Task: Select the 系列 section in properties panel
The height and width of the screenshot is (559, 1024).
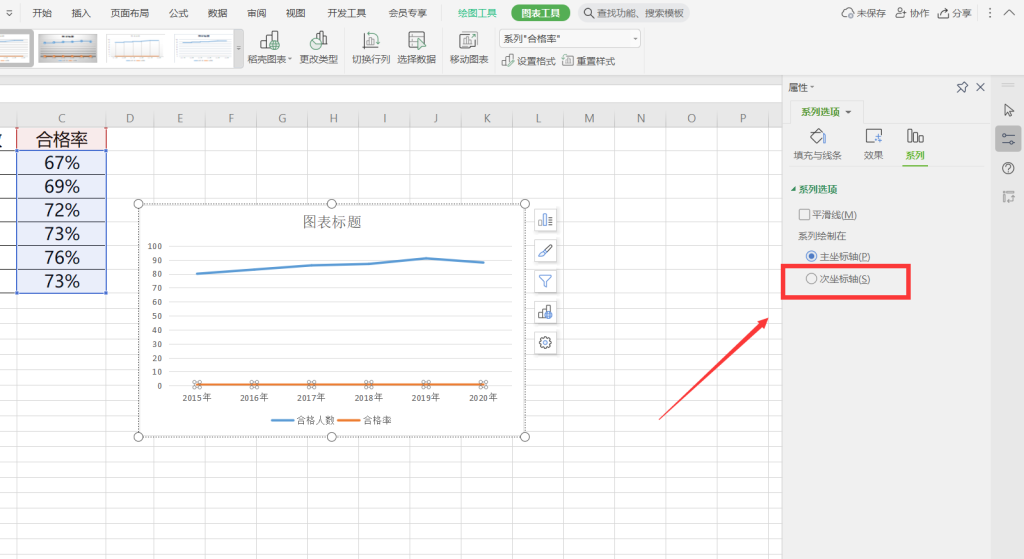Action: point(915,144)
